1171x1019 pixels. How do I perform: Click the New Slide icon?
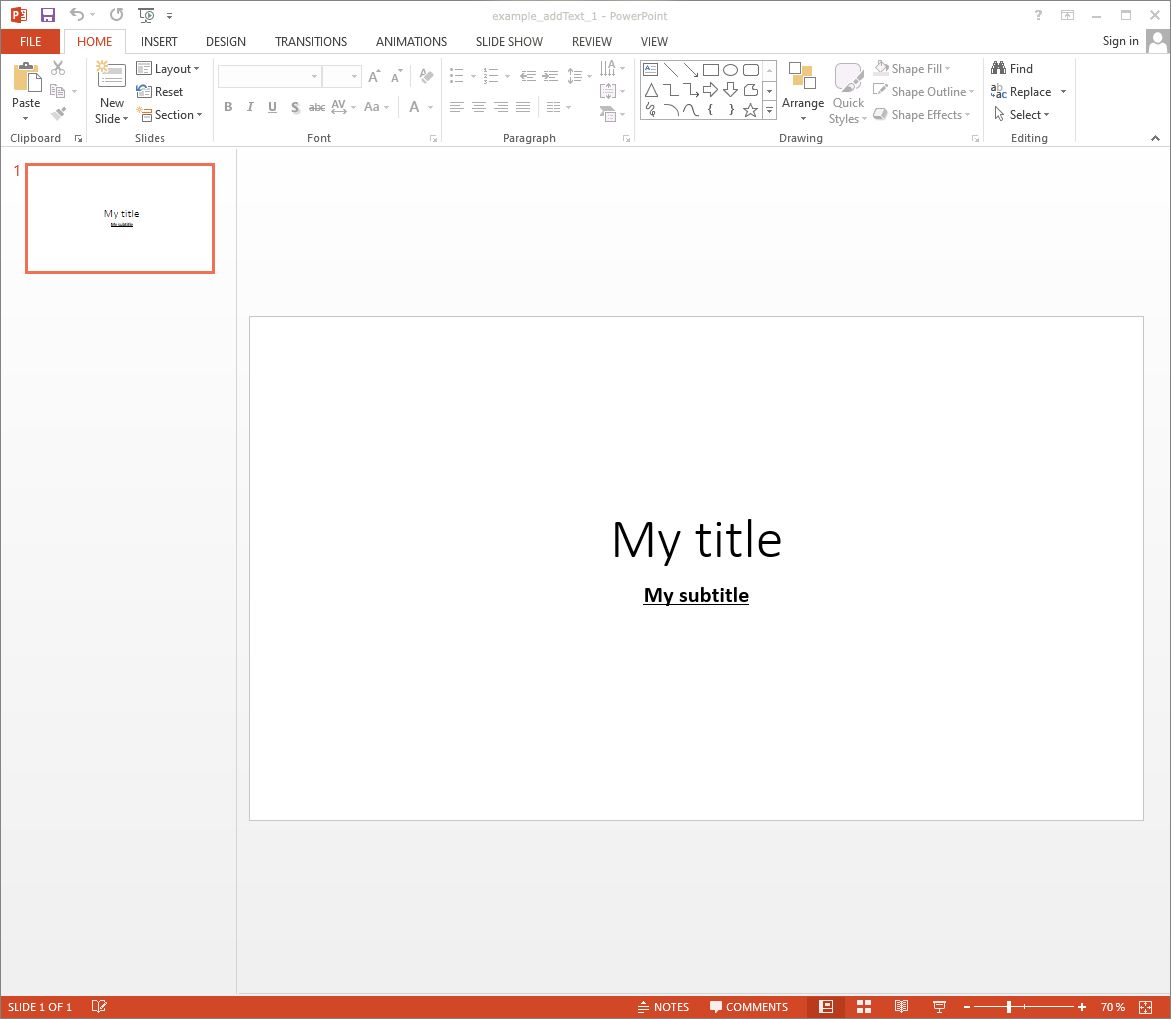[x=111, y=76]
